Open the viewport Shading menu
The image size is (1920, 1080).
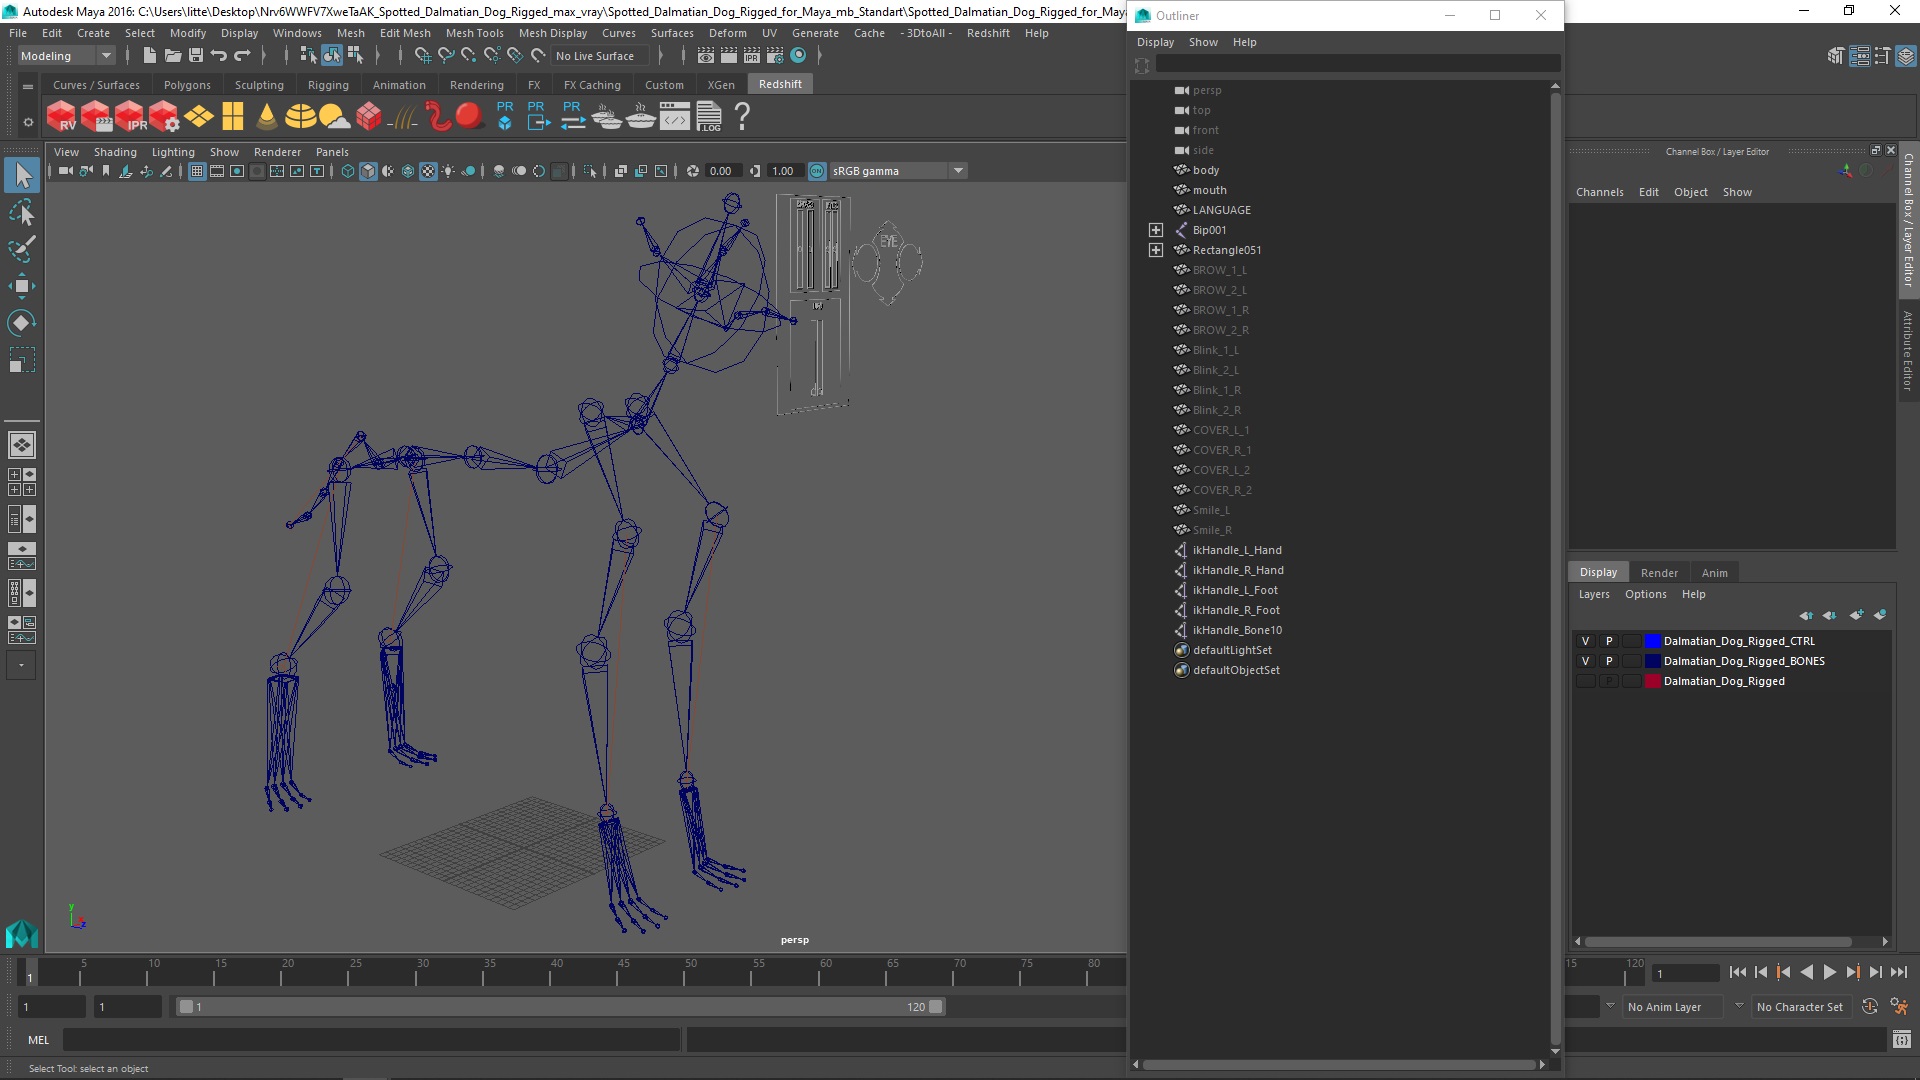click(115, 152)
